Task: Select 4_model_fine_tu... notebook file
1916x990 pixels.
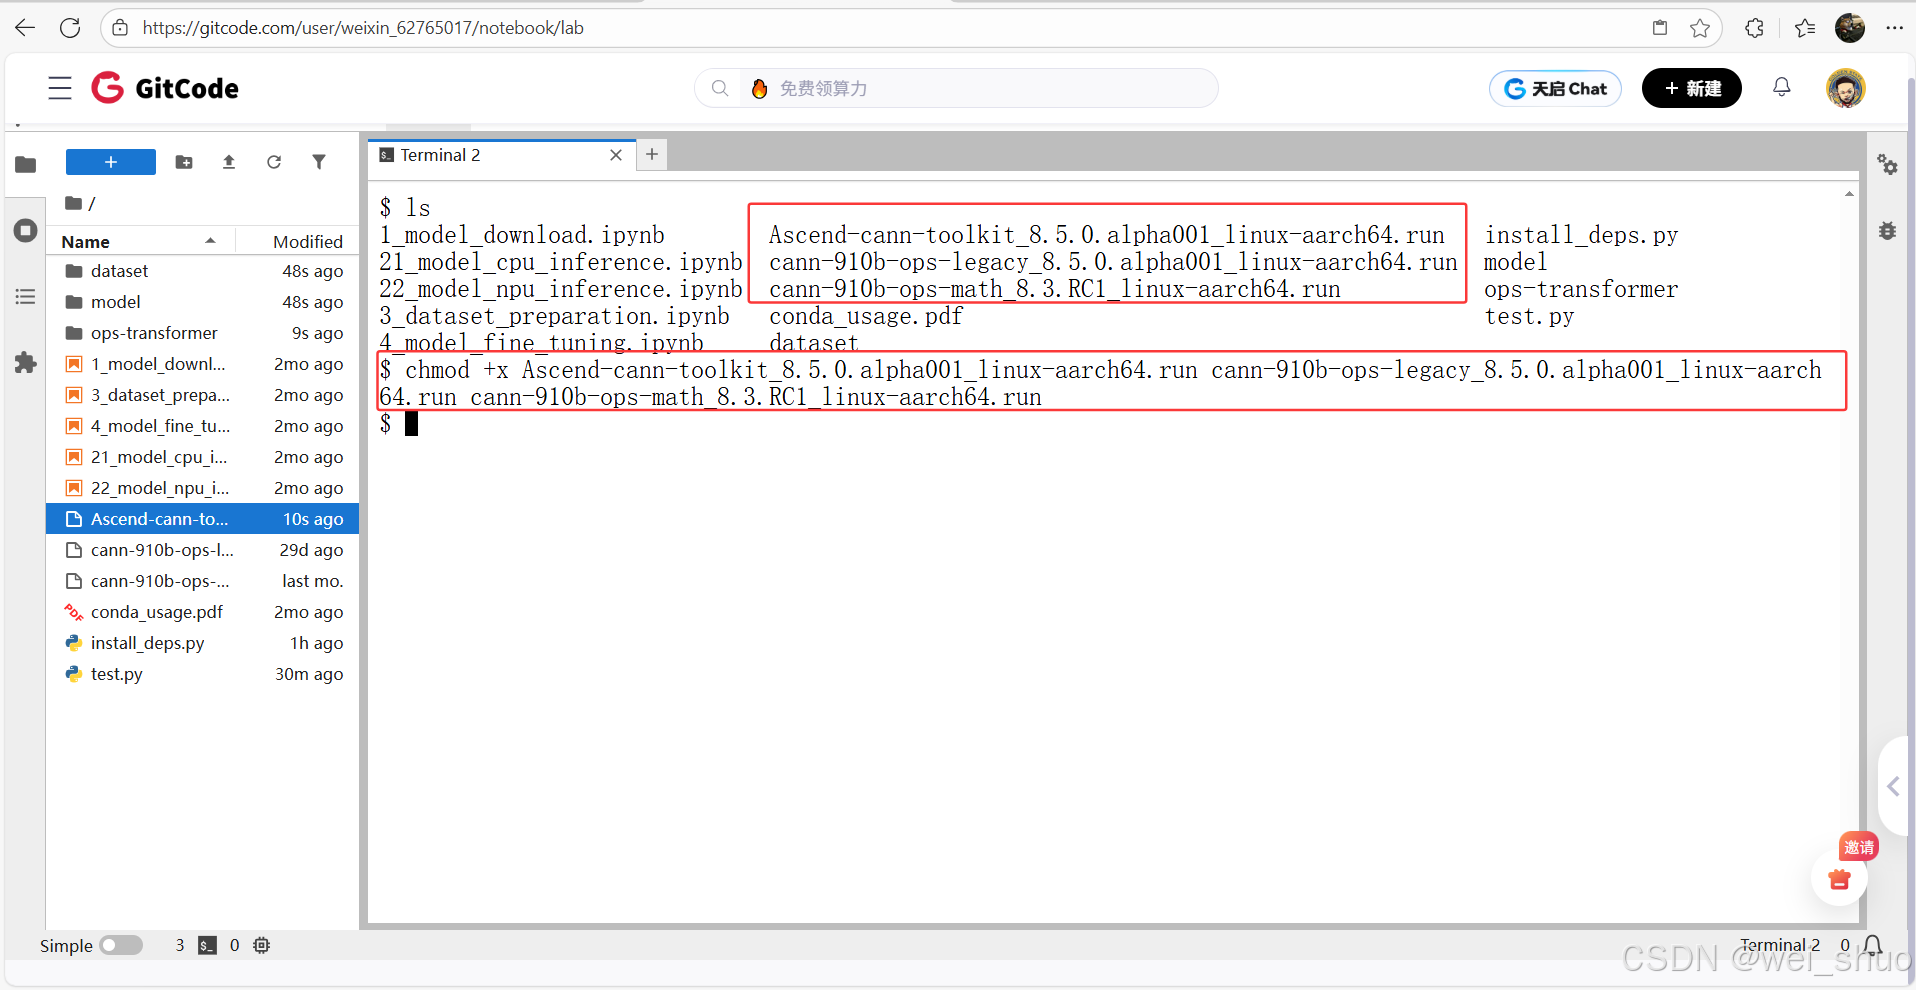Action: tap(203, 426)
